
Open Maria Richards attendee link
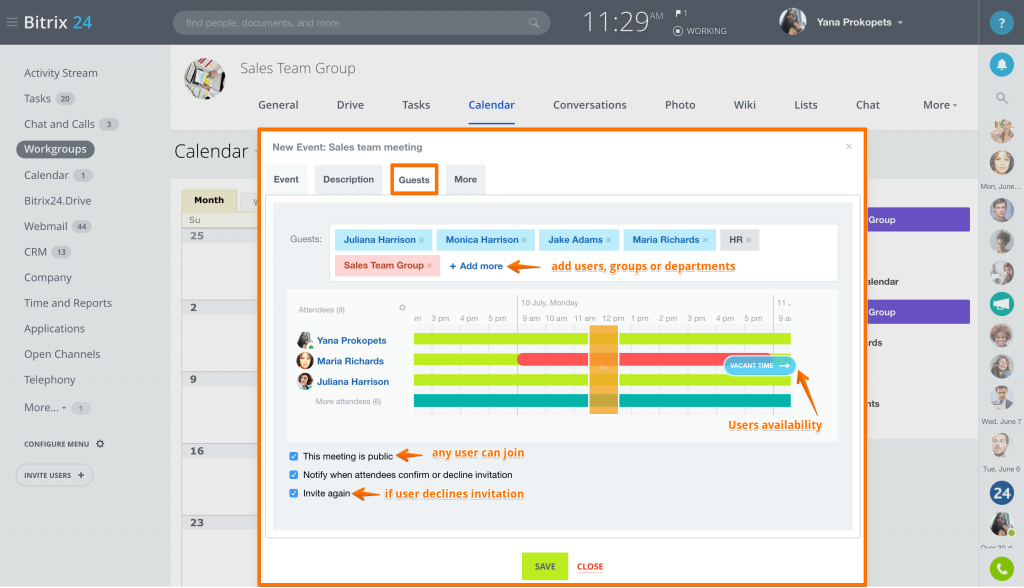point(350,361)
